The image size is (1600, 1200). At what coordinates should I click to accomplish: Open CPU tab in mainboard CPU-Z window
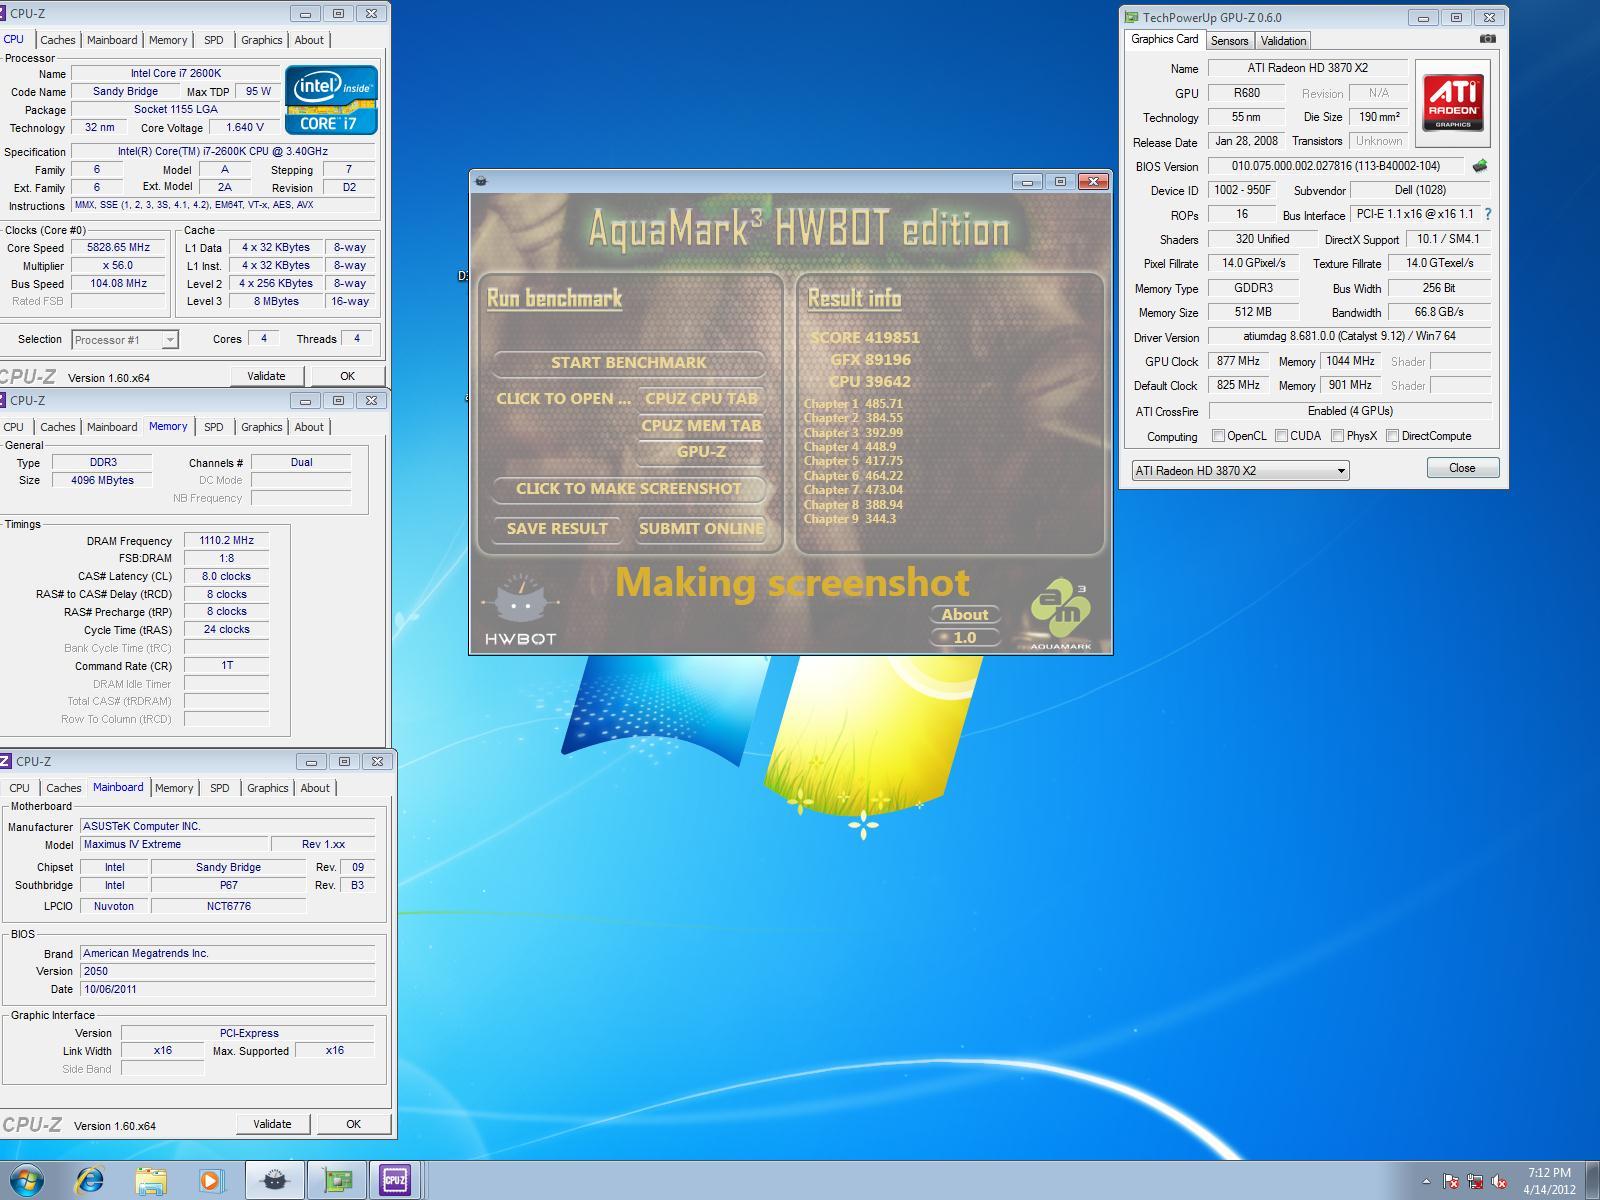(19, 788)
